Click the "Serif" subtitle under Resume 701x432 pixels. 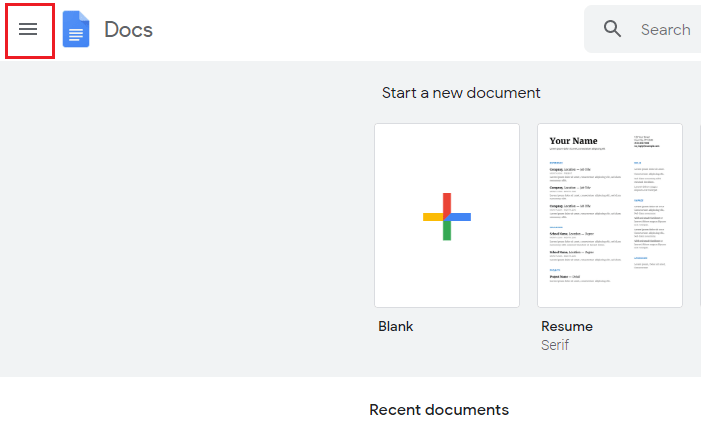pyautogui.click(x=555, y=345)
